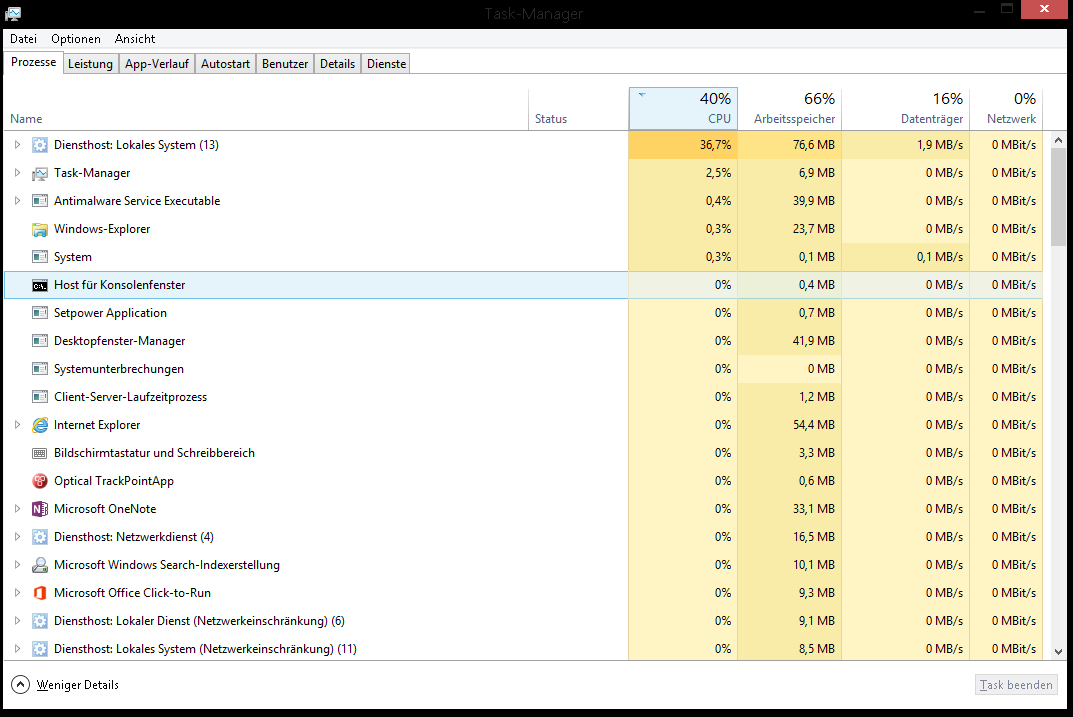Expand Diensthost: Netzwerkdienst (4)
1073x717 pixels.
18,537
